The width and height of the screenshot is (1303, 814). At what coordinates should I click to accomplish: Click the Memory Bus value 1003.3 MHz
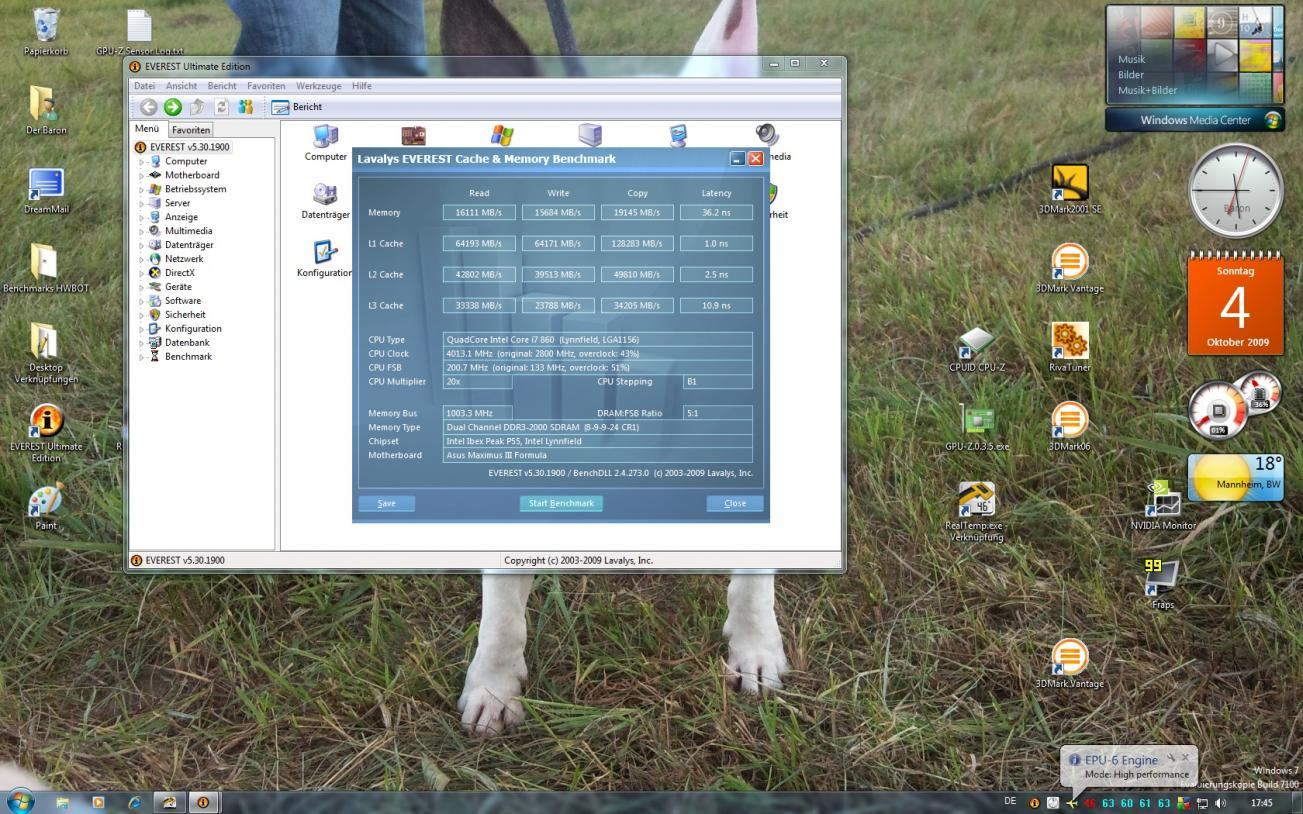pyautogui.click(x=478, y=413)
